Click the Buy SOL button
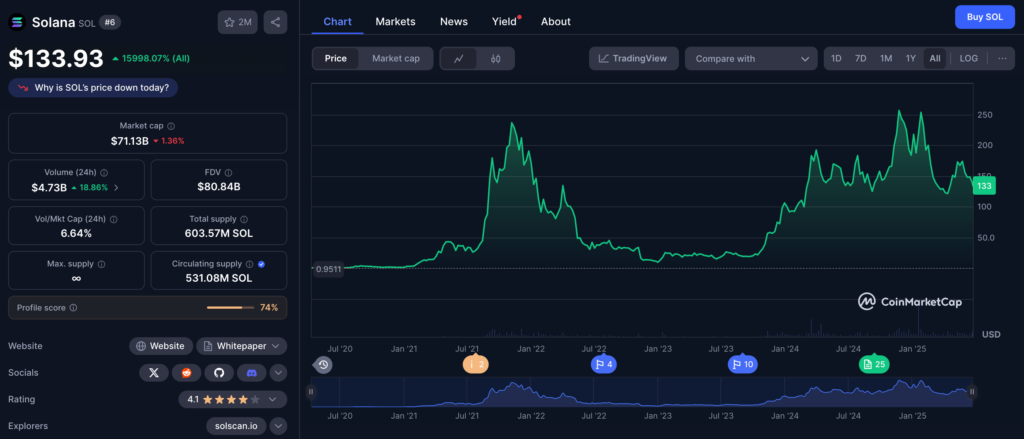The image size is (1024, 439). point(985,17)
